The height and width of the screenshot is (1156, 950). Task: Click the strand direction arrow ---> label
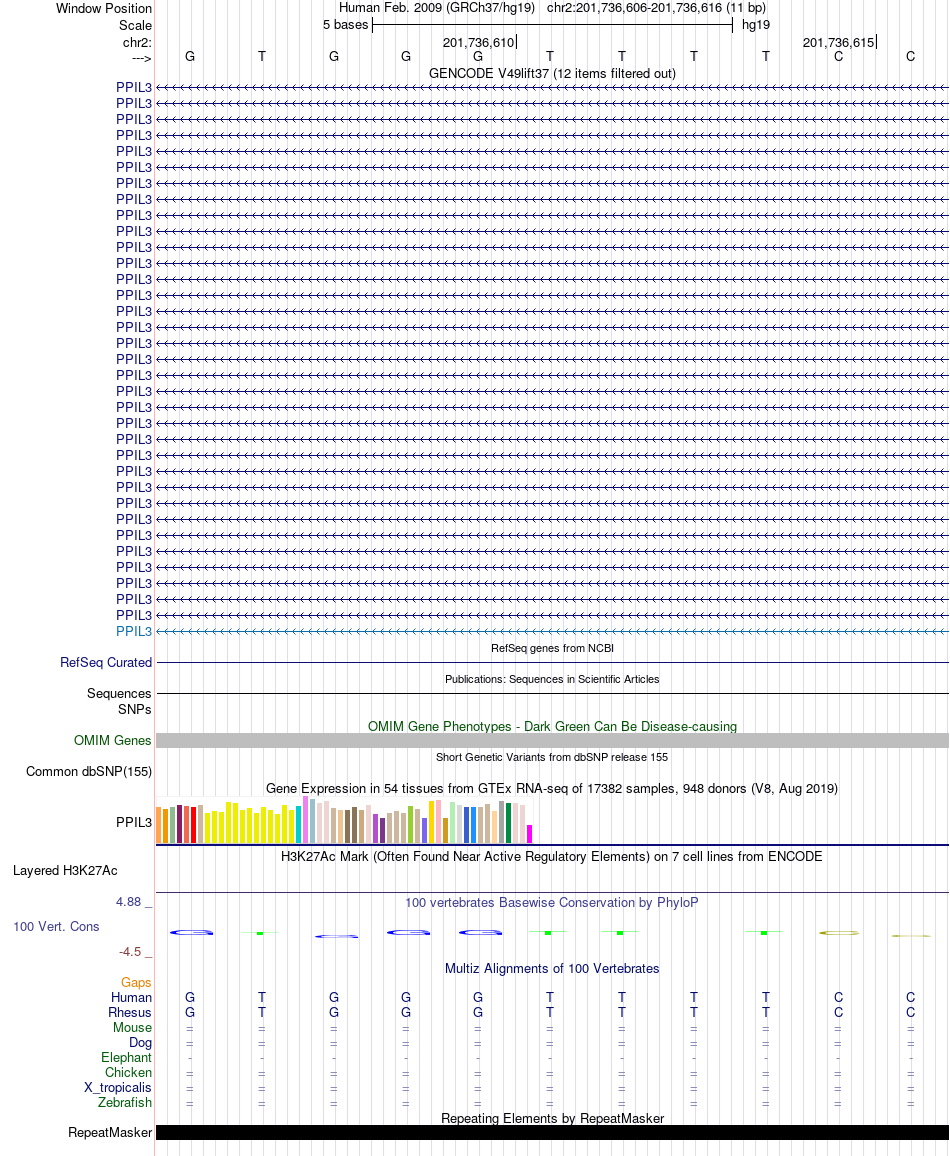[x=142, y=58]
